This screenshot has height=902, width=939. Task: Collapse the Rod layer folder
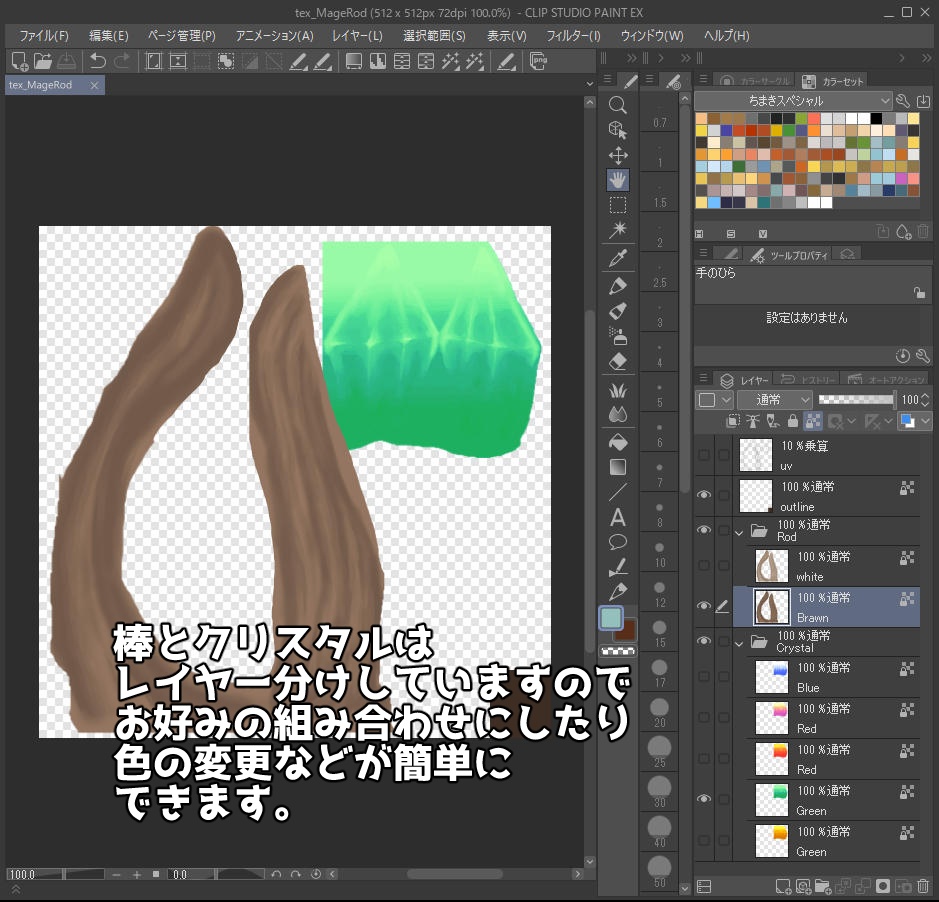(740, 532)
